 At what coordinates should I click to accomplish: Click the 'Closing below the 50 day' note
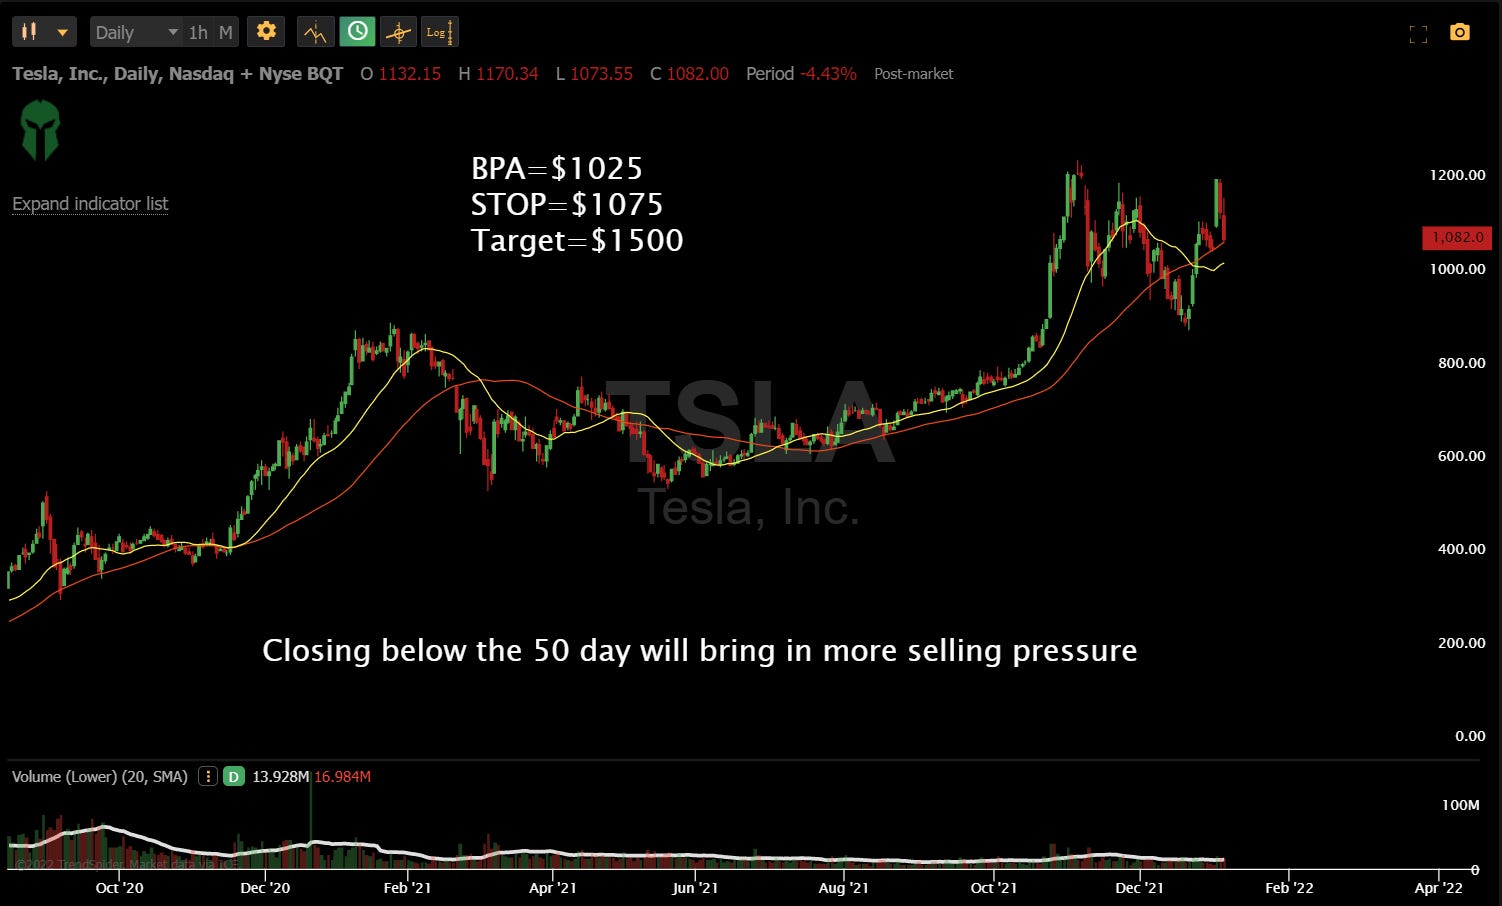click(700, 651)
